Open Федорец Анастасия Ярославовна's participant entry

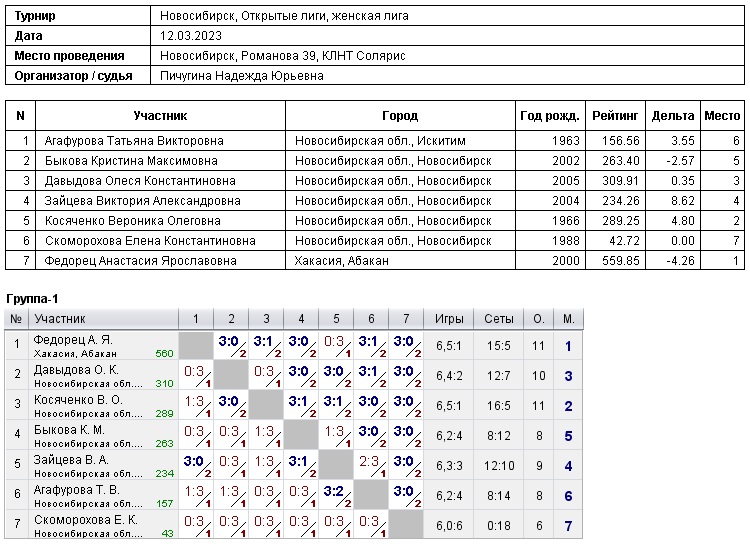[x=140, y=261]
